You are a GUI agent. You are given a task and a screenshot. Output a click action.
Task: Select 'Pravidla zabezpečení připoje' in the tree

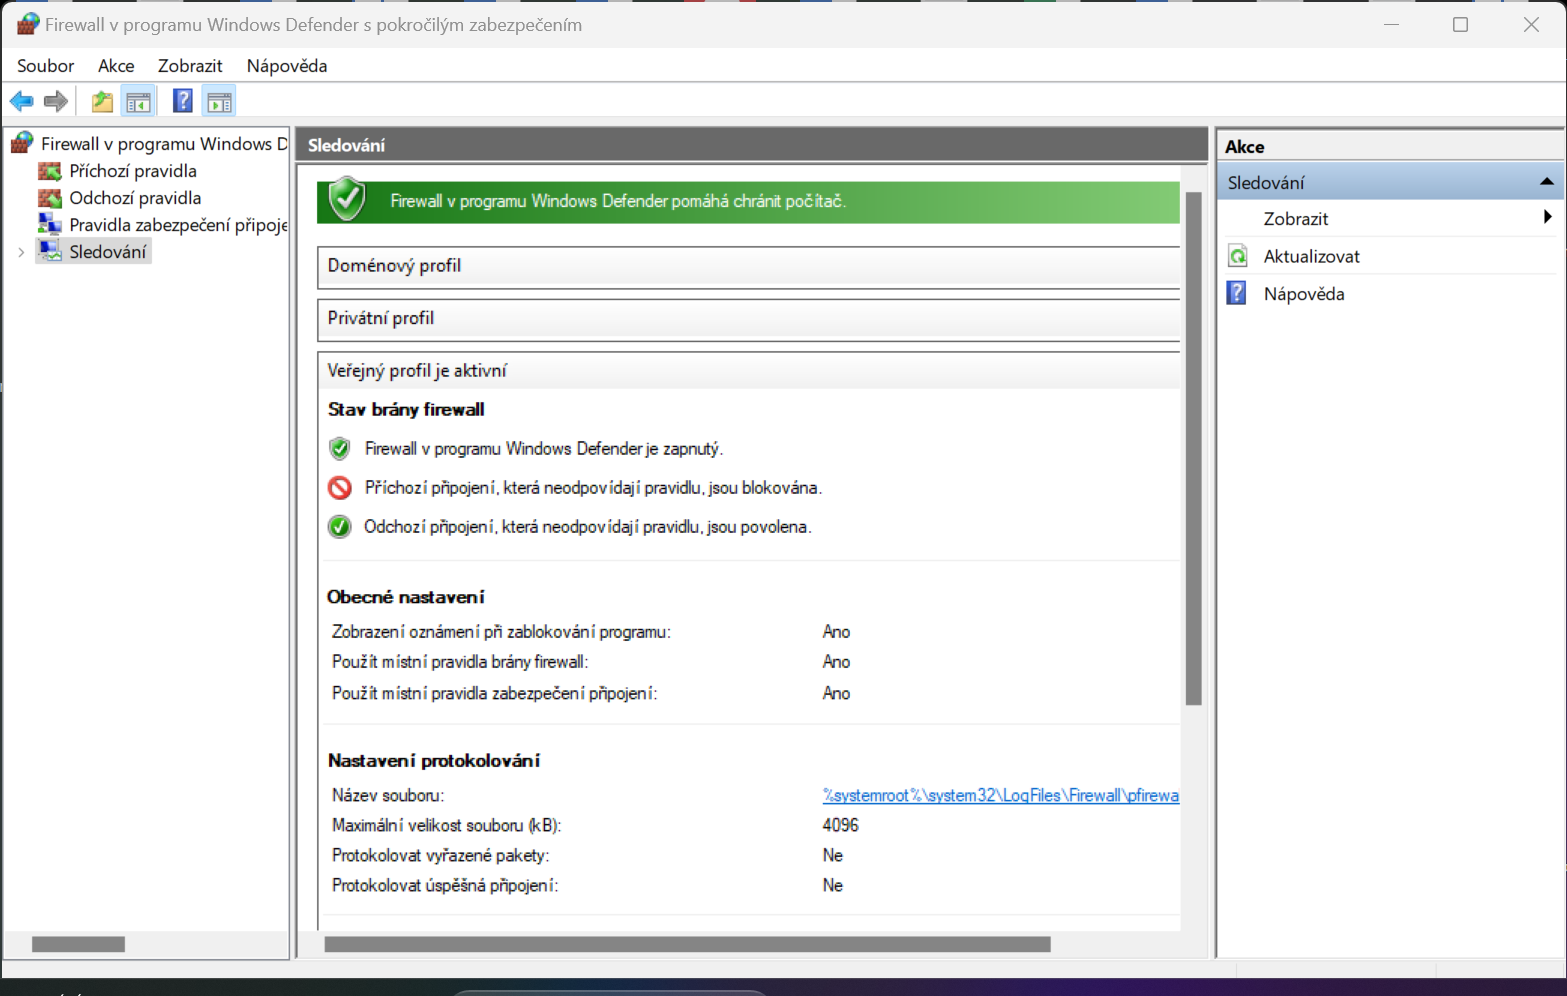178,225
